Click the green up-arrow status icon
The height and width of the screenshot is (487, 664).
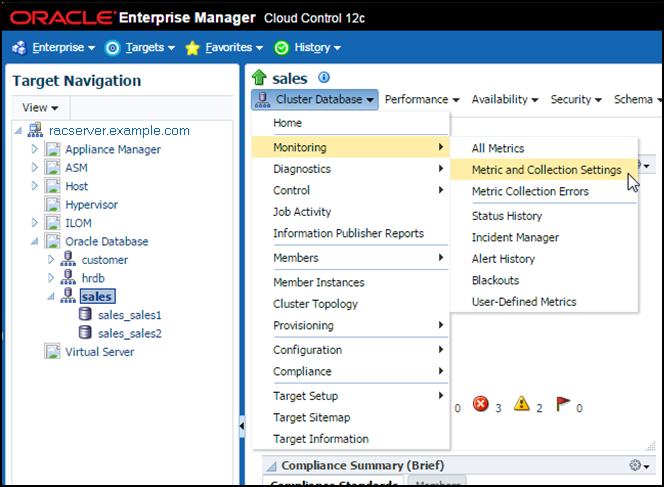259,77
